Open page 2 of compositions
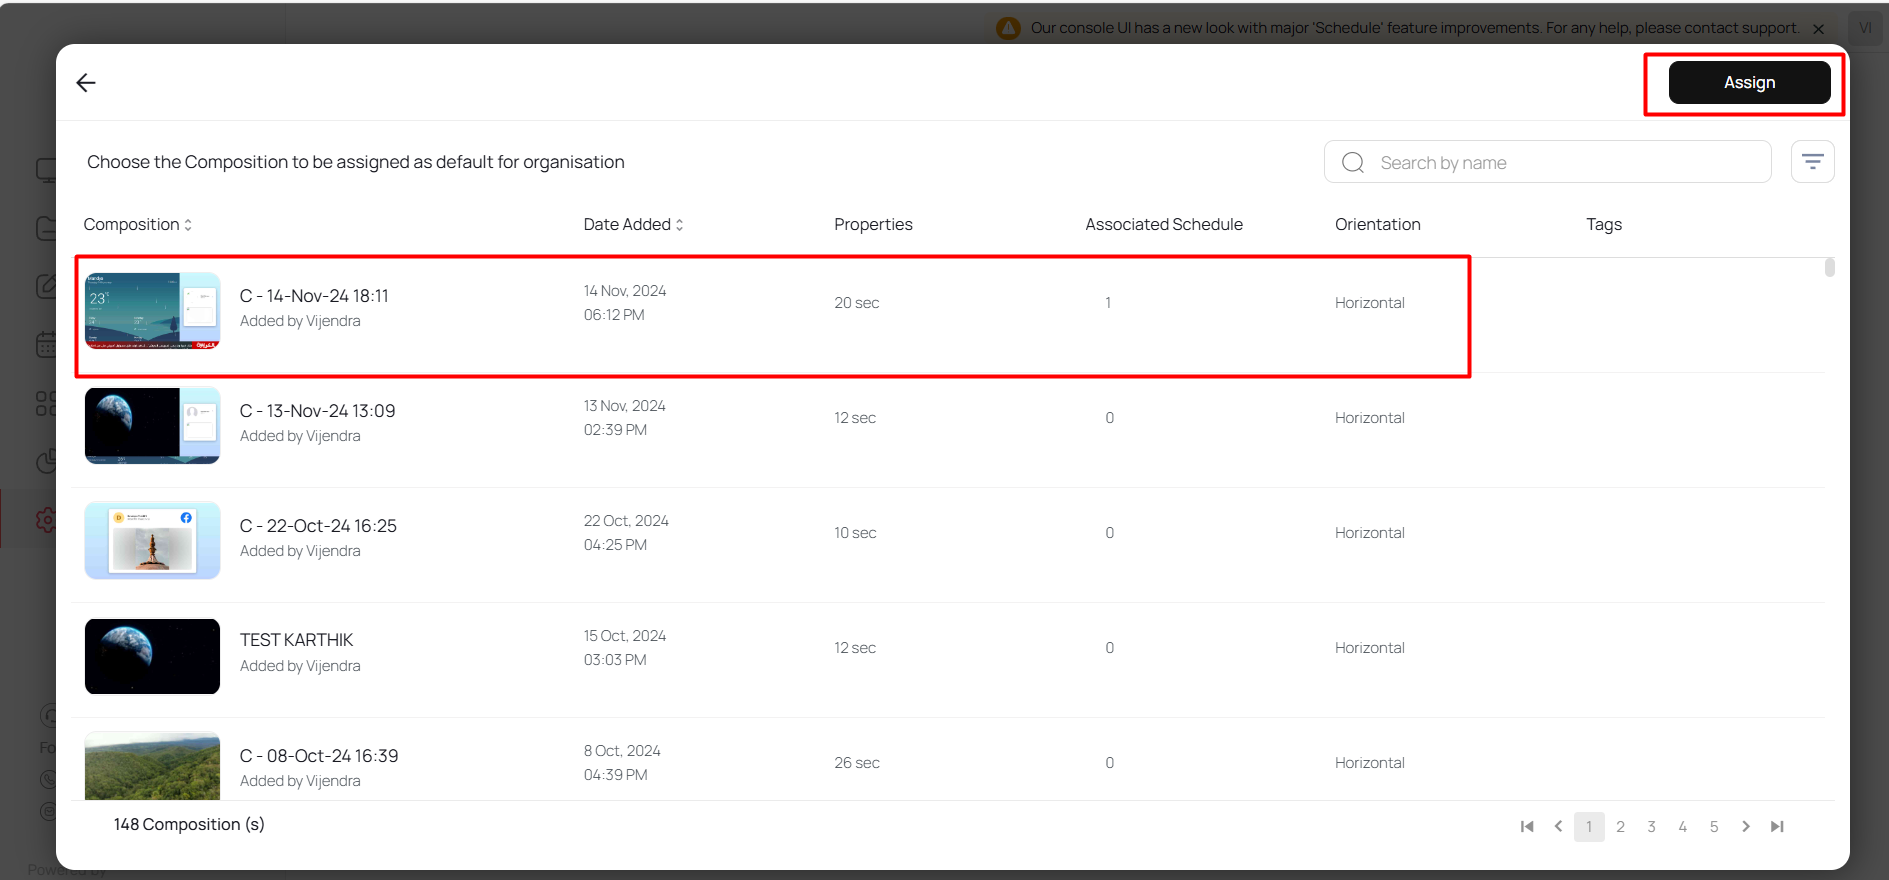Image resolution: width=1889 pixels, height=880 pixels. pos(1620,826)
